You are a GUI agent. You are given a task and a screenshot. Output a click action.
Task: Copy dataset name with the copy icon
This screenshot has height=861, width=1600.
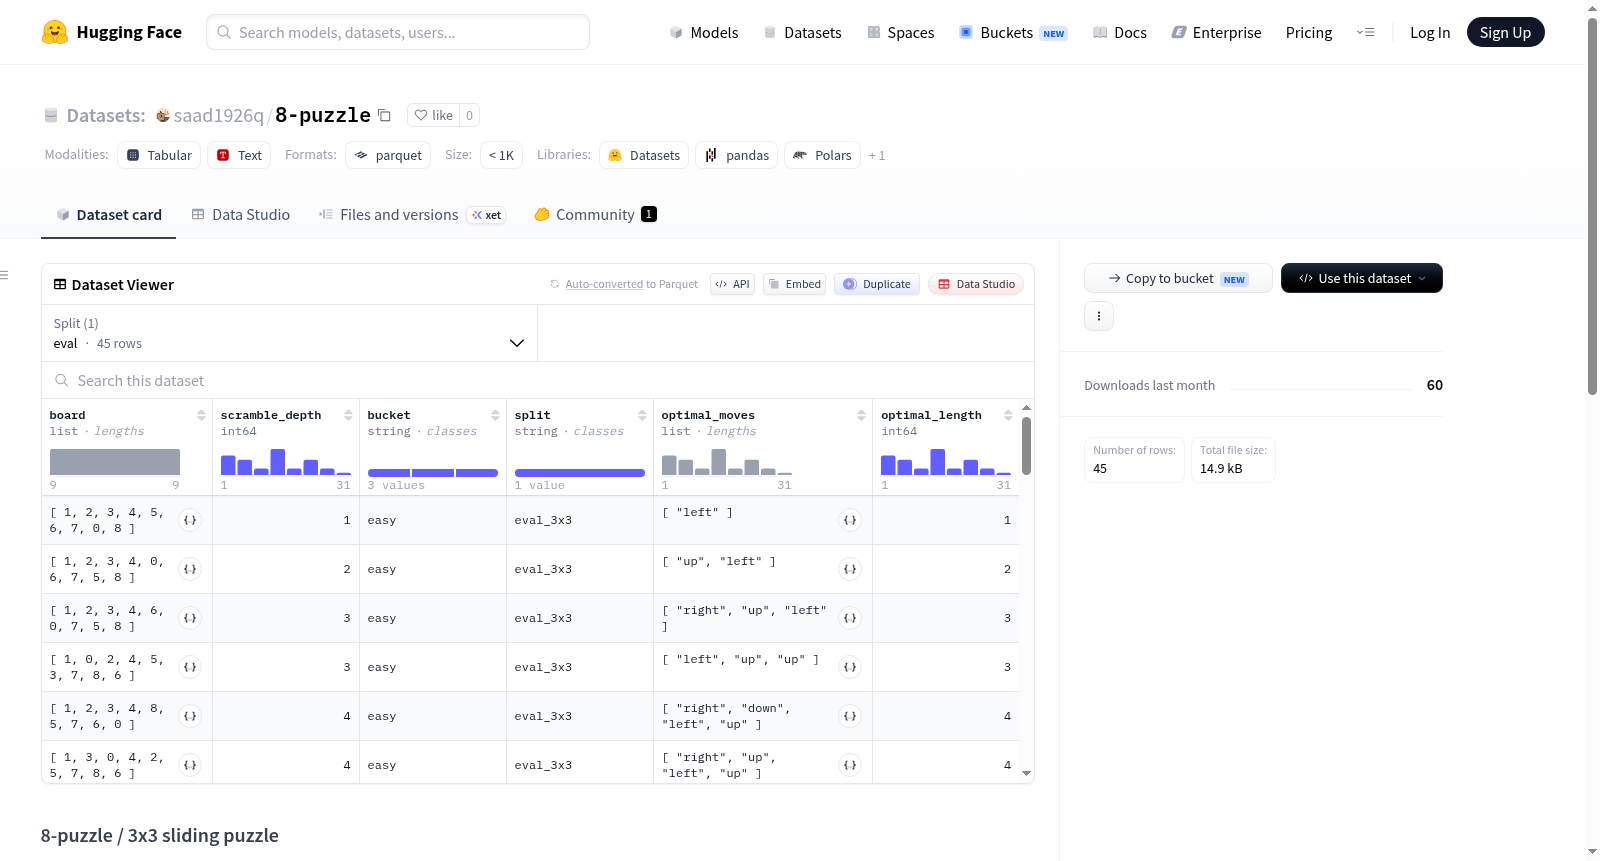[x=384, y=115]
